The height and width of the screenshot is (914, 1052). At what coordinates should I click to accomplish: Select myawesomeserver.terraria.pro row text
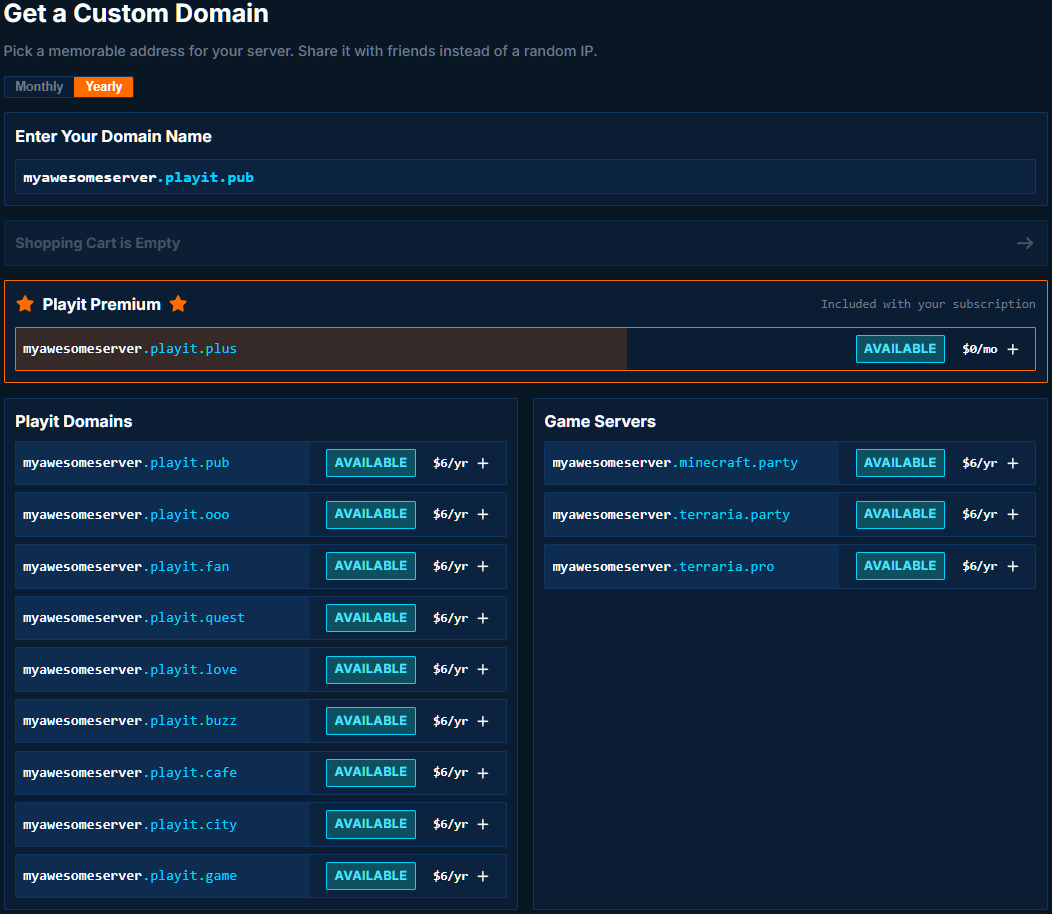pyautogui.click(x=663, y=566)
